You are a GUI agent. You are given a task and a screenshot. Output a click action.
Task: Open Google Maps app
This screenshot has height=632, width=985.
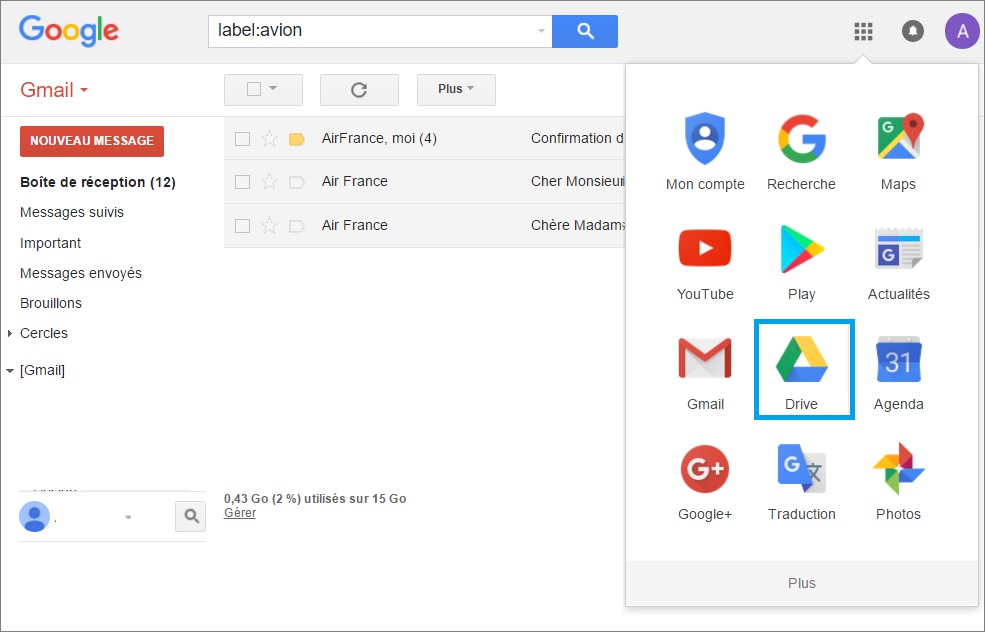pyautogui.click(x=898, y=152)
